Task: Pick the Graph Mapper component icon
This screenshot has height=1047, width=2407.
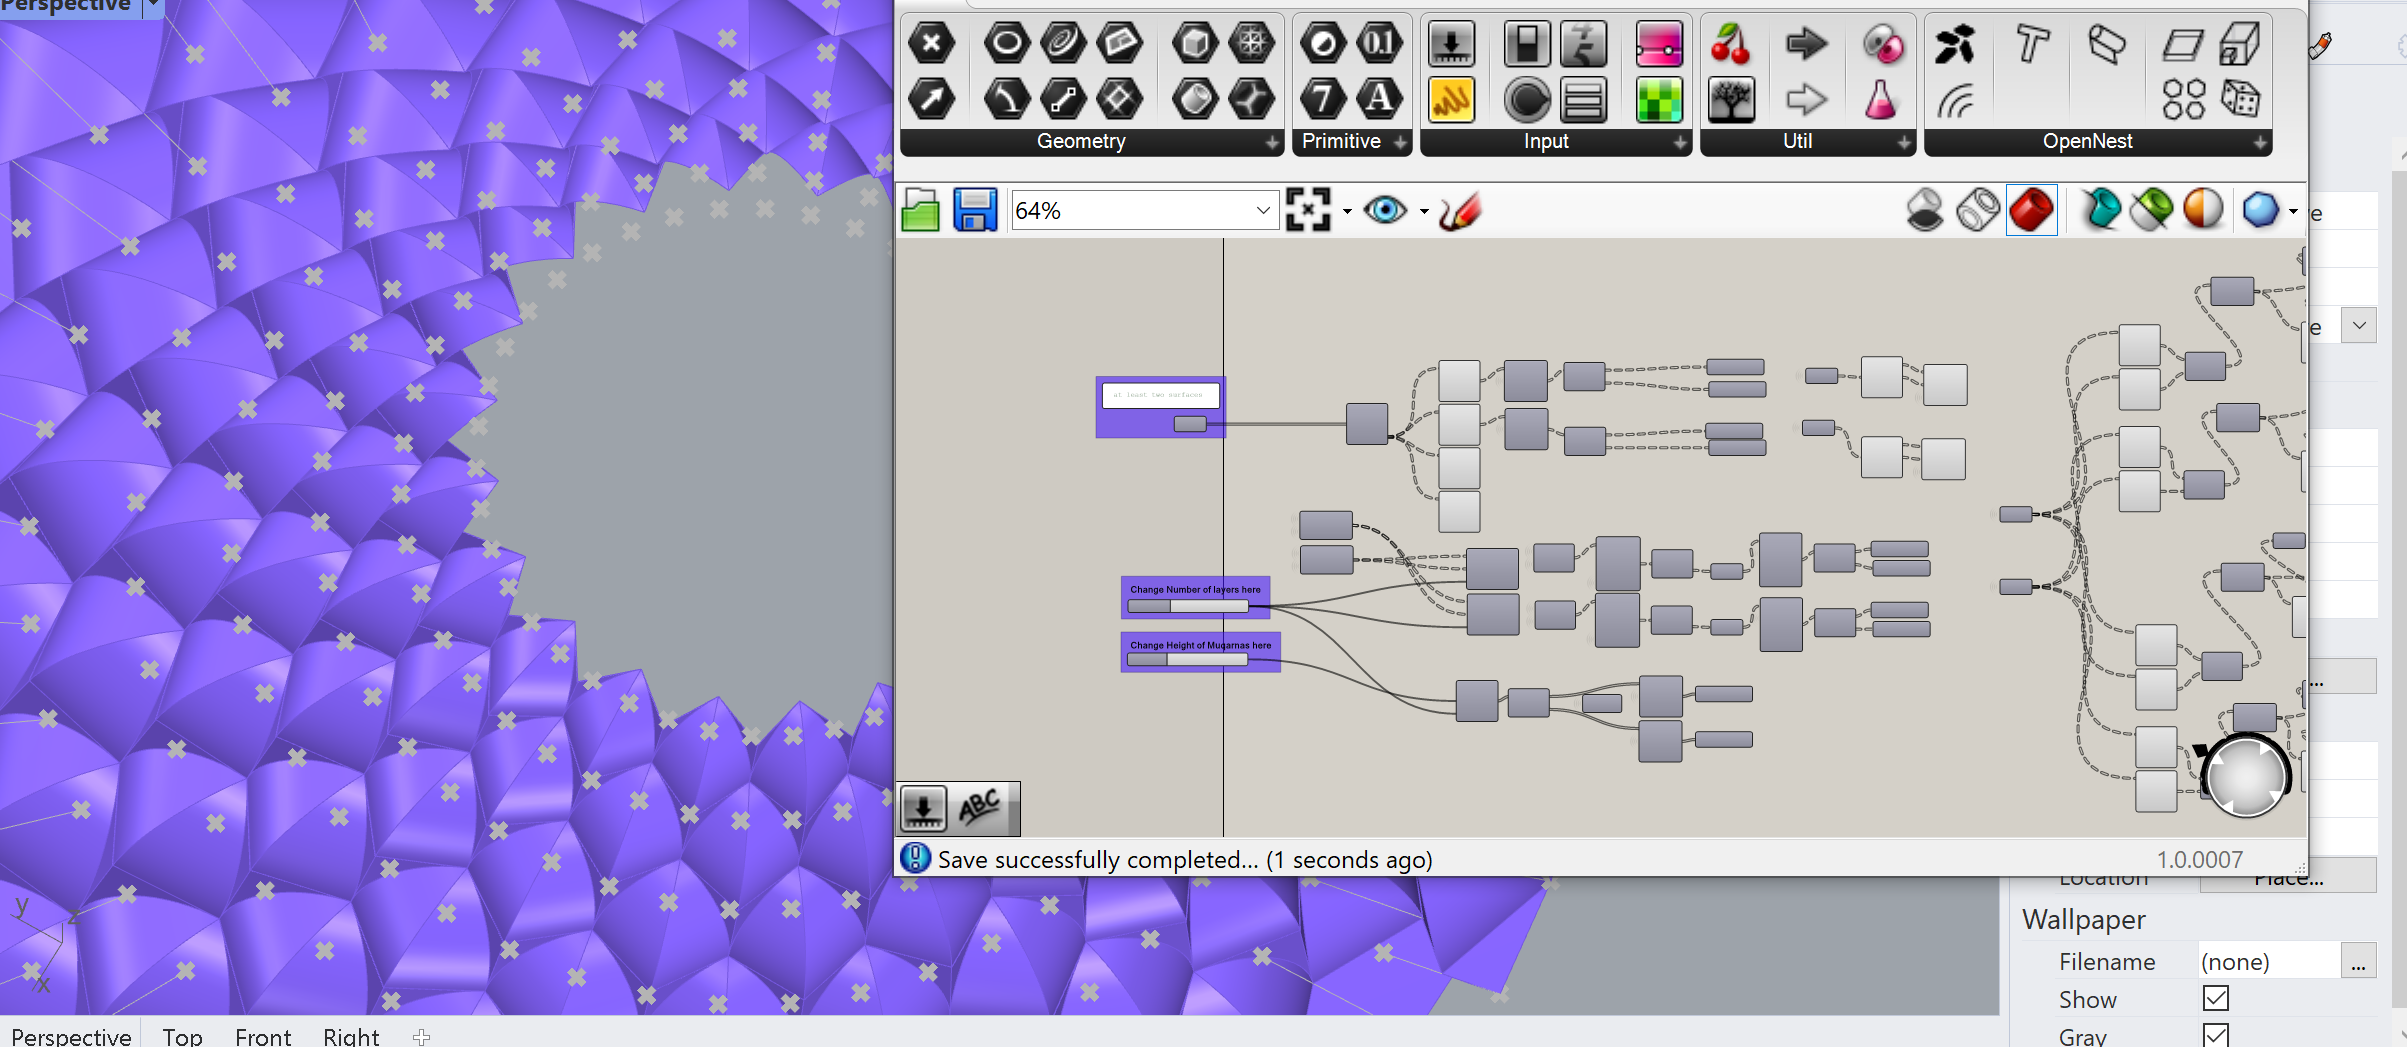Action: point(1451,100)
